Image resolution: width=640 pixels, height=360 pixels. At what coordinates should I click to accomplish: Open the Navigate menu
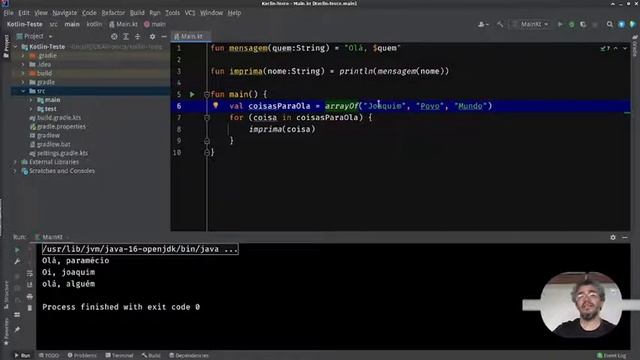(64, 13)
